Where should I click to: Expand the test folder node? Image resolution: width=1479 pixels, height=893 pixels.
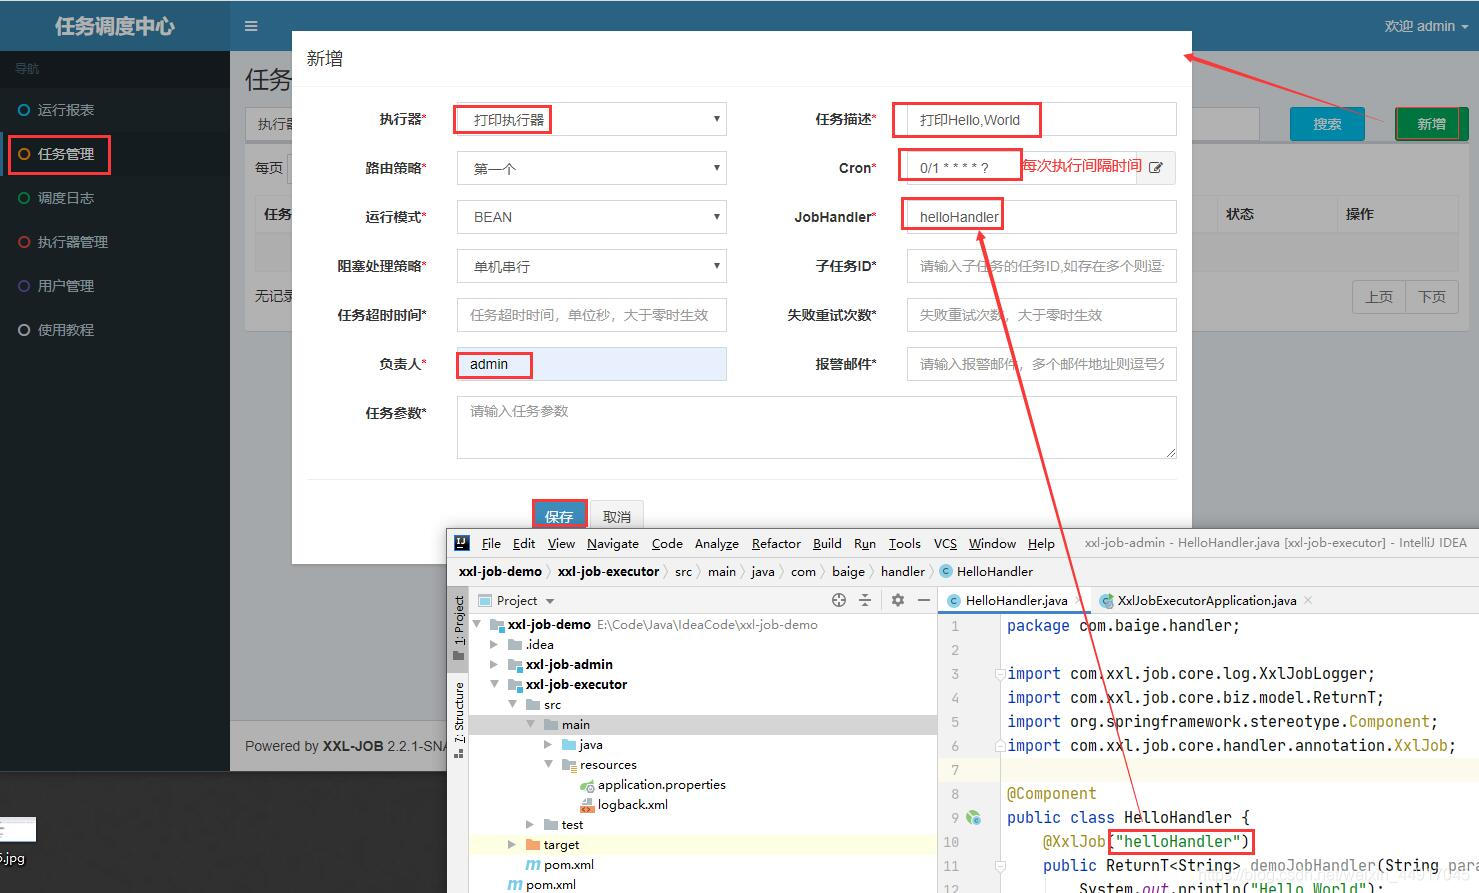[x=530, y=825]
